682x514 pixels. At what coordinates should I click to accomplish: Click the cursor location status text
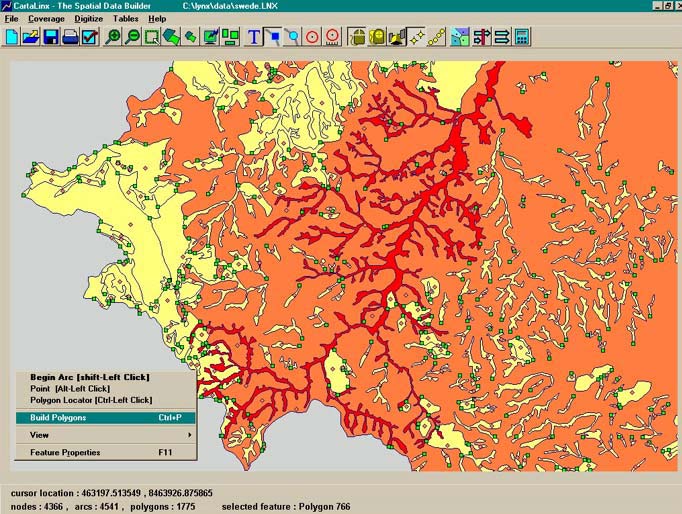pos(112,493)
